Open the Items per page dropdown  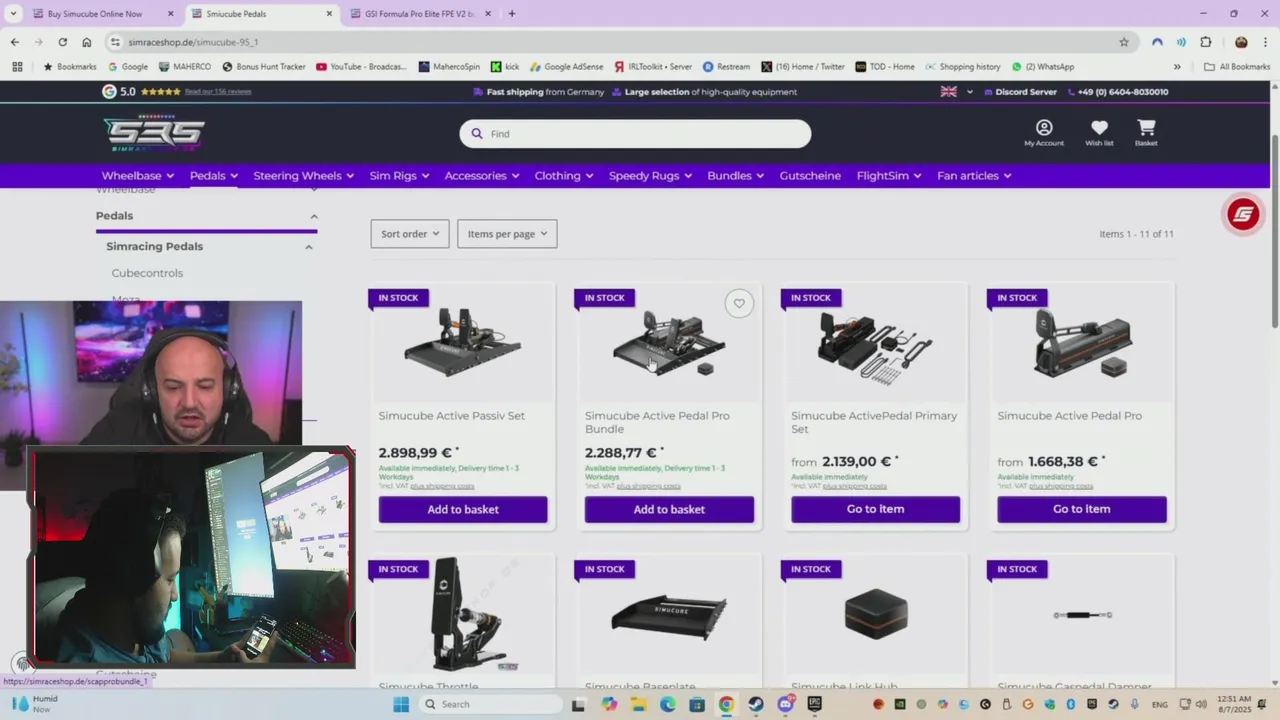pyautogui.click(x=507, y=234)
